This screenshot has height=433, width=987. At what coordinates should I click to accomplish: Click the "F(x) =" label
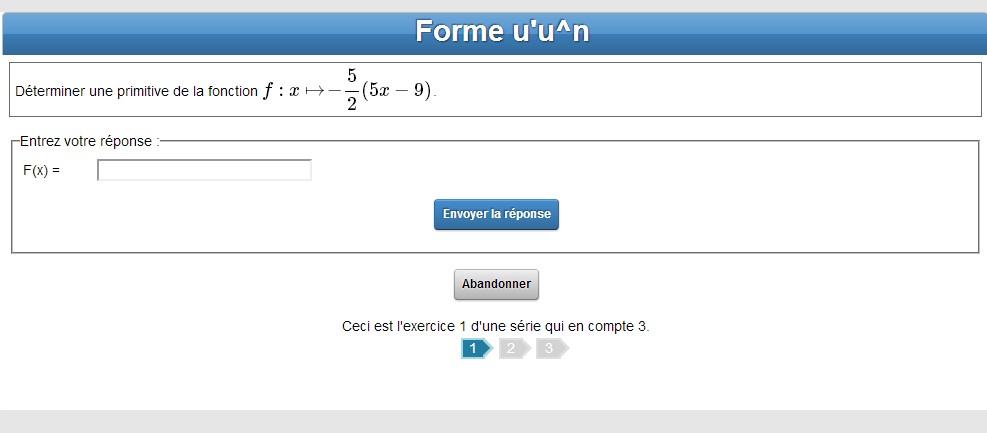41,171
